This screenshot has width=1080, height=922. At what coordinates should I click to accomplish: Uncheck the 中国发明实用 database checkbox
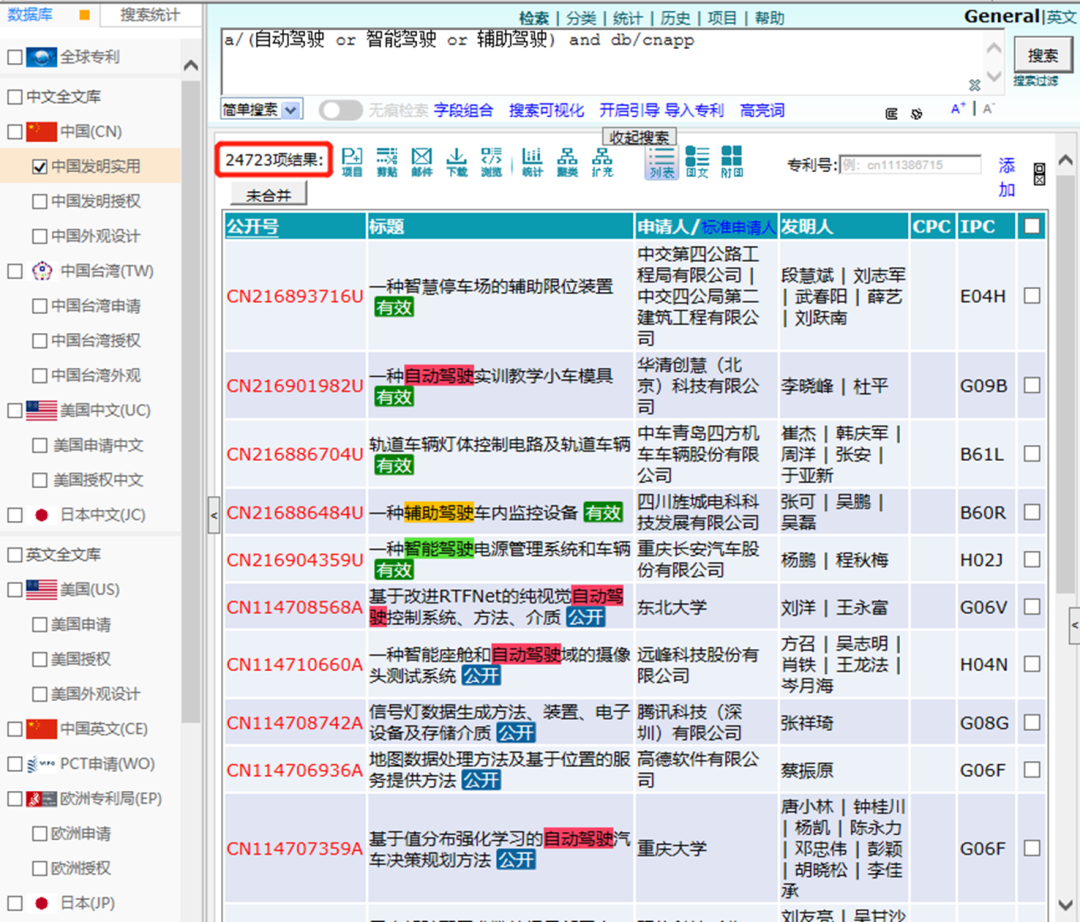pos(40,167)
